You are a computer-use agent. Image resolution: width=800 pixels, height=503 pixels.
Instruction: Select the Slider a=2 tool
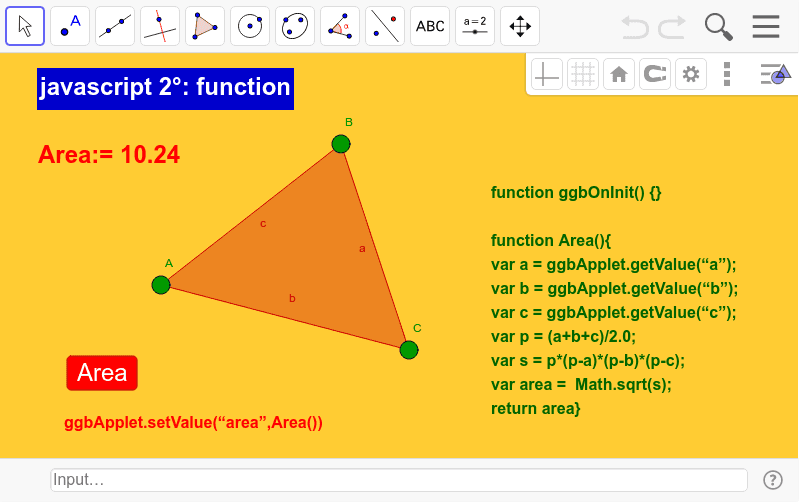474,26
